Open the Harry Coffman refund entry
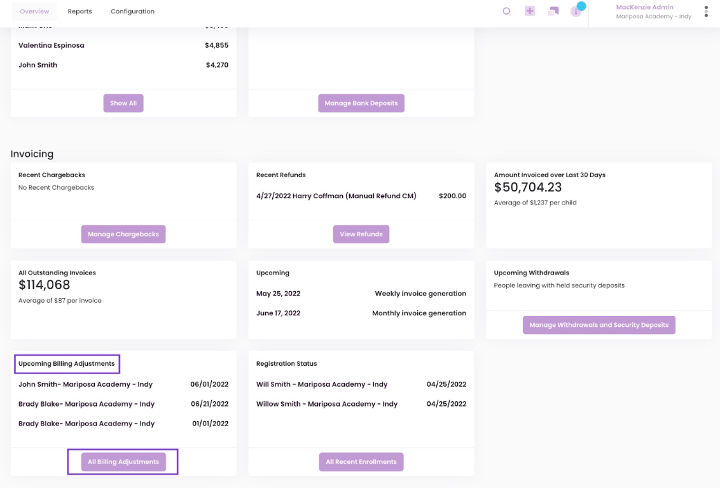 tap(336, 196)
